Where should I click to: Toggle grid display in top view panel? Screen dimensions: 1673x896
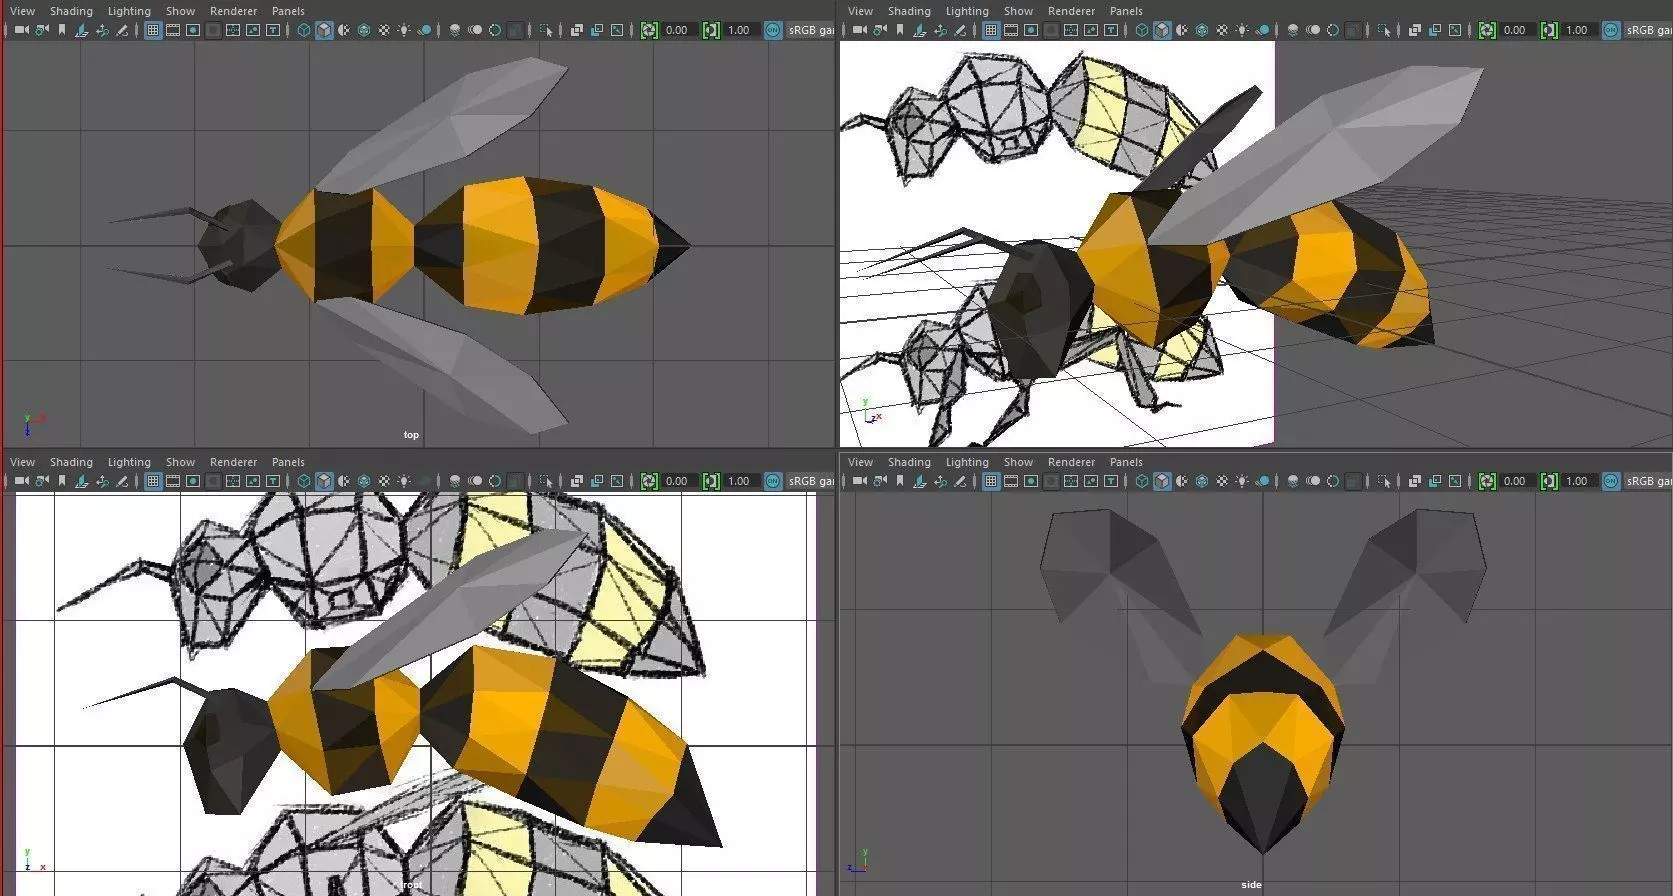click(x=153, y=30)
